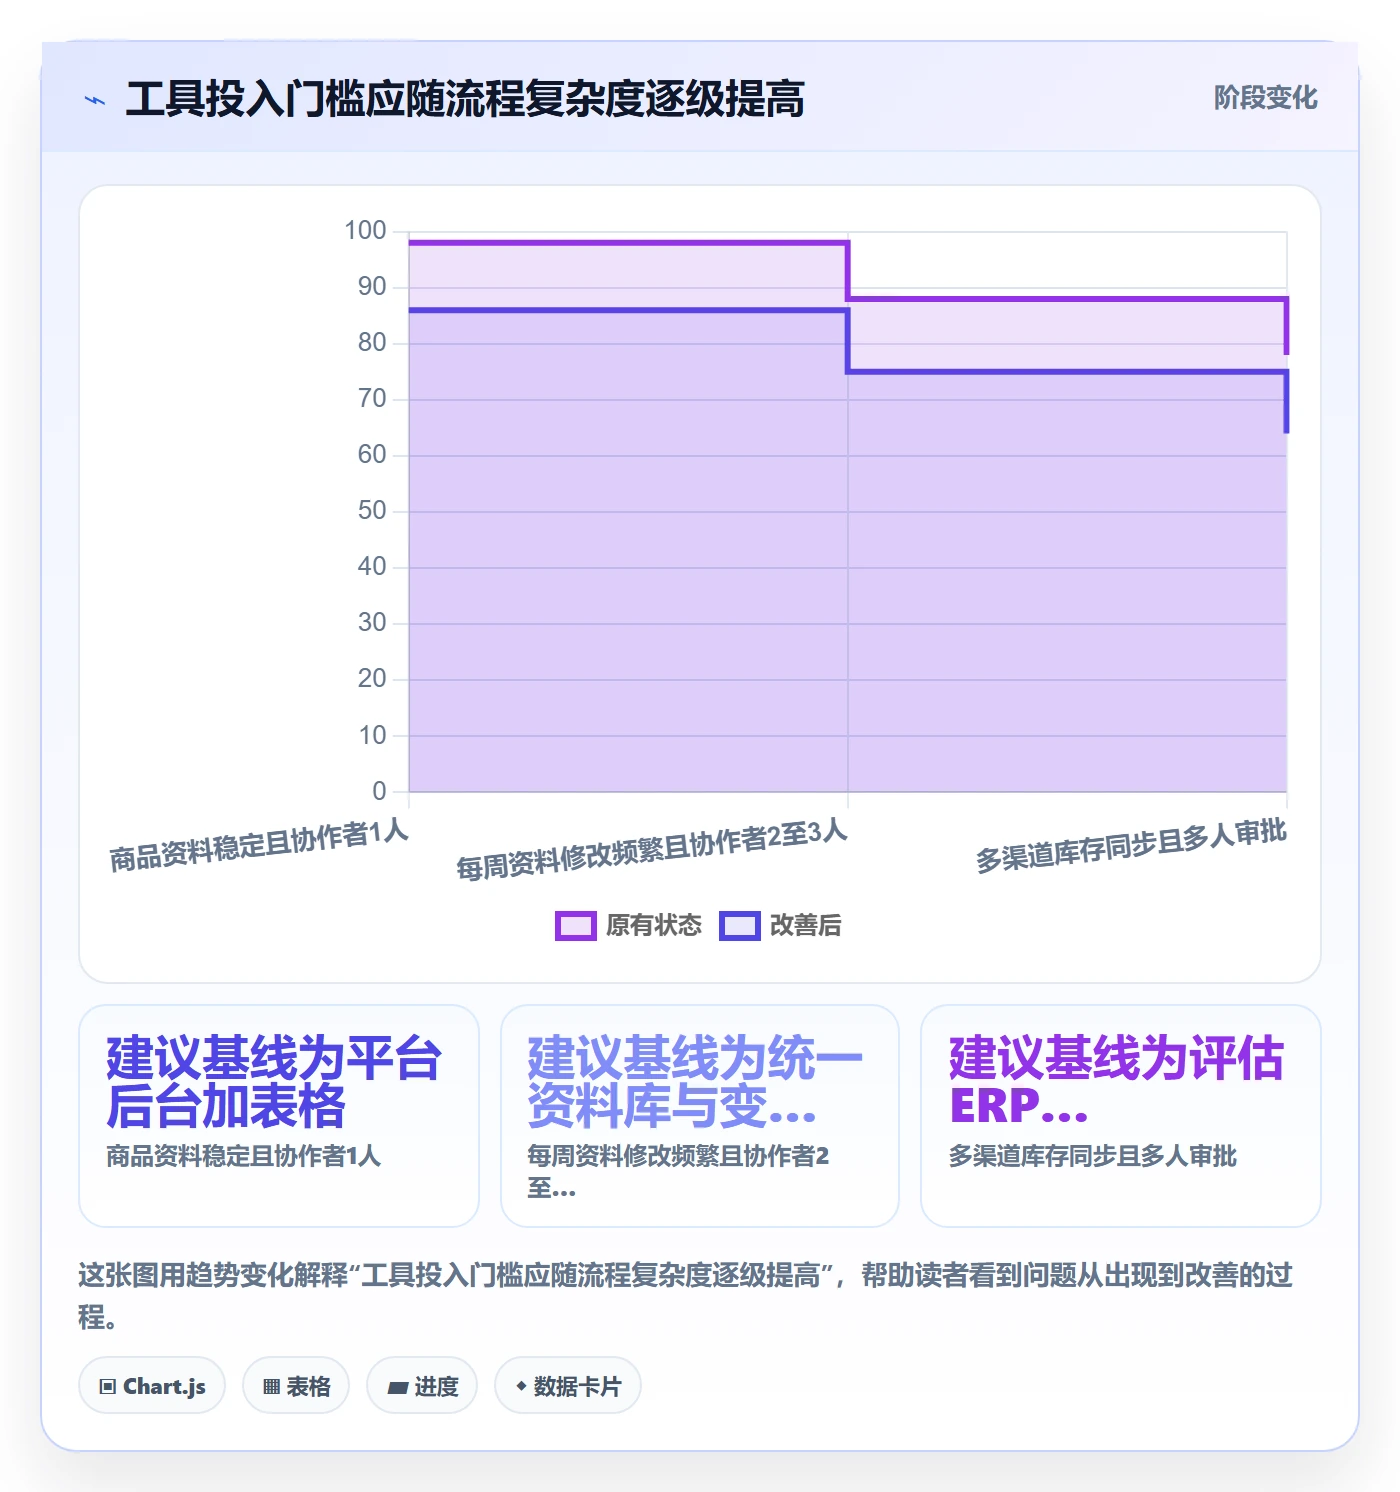
Task: Click the y-axis value 0
Action: 379,791
